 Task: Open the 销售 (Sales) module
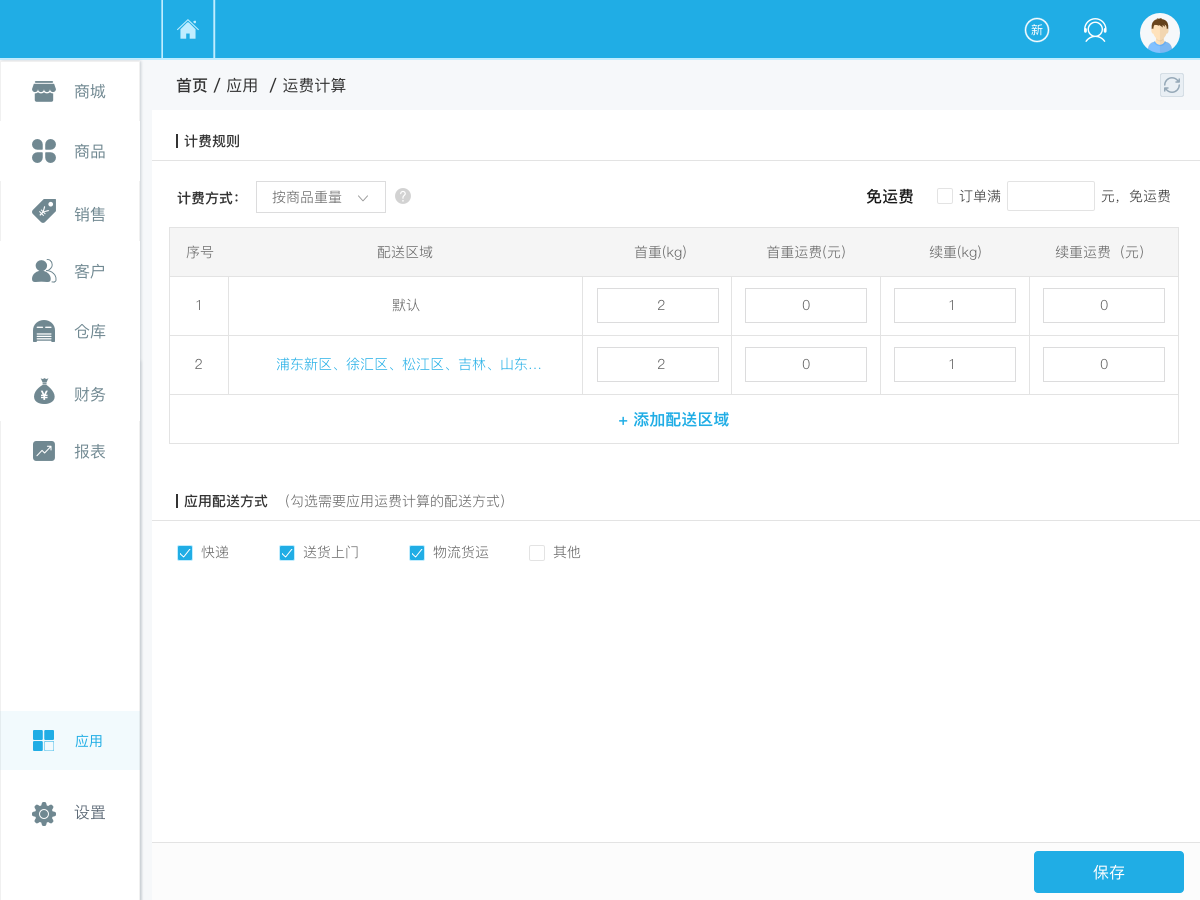[70, 212]
